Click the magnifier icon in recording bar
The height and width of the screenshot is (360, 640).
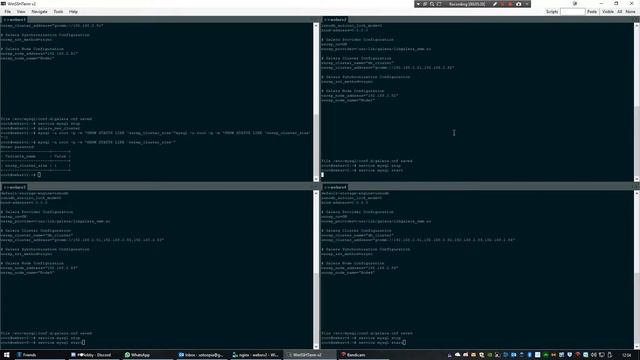pyautogui.click(x=432, y=4)
